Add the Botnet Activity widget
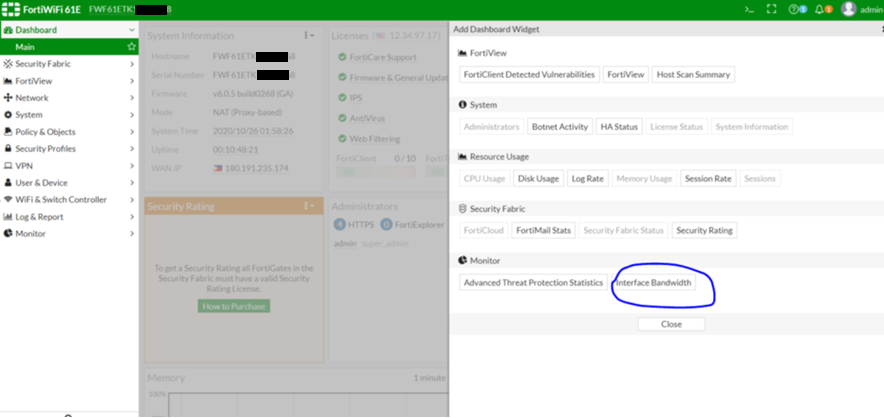Image resolution: width=884 pixels, height=418 pixels. (x=560, y=126)
